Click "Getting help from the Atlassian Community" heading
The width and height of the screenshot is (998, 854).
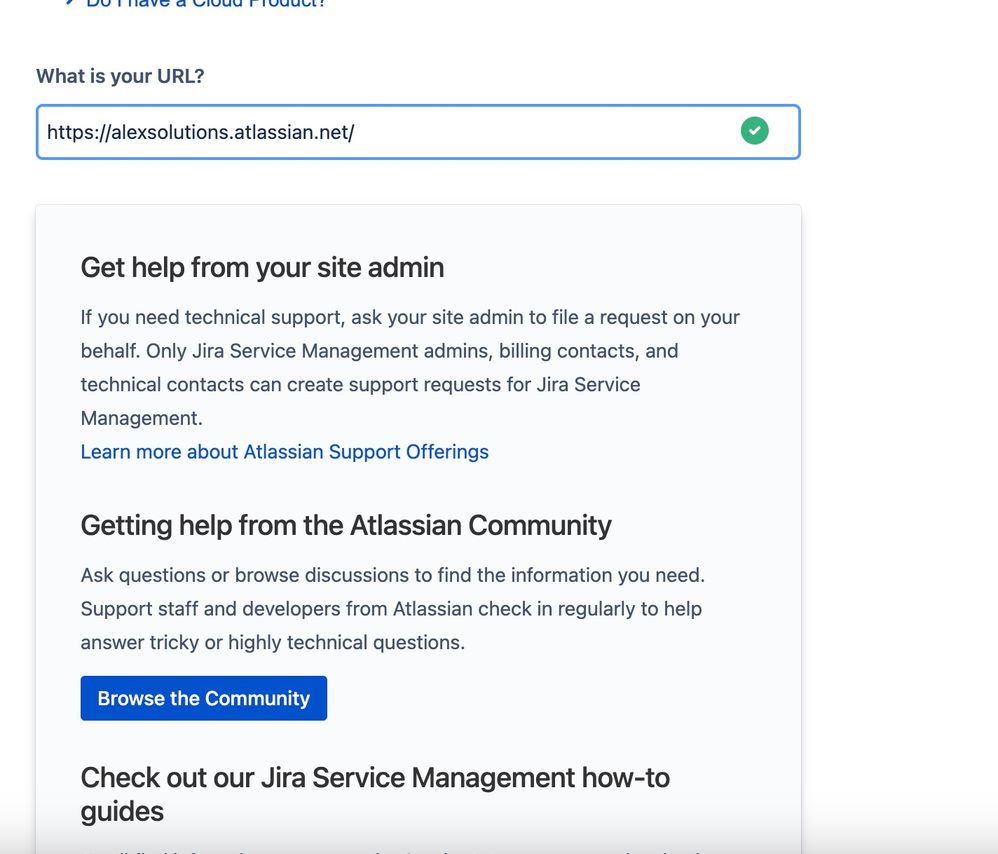click(x=346, y=526)
